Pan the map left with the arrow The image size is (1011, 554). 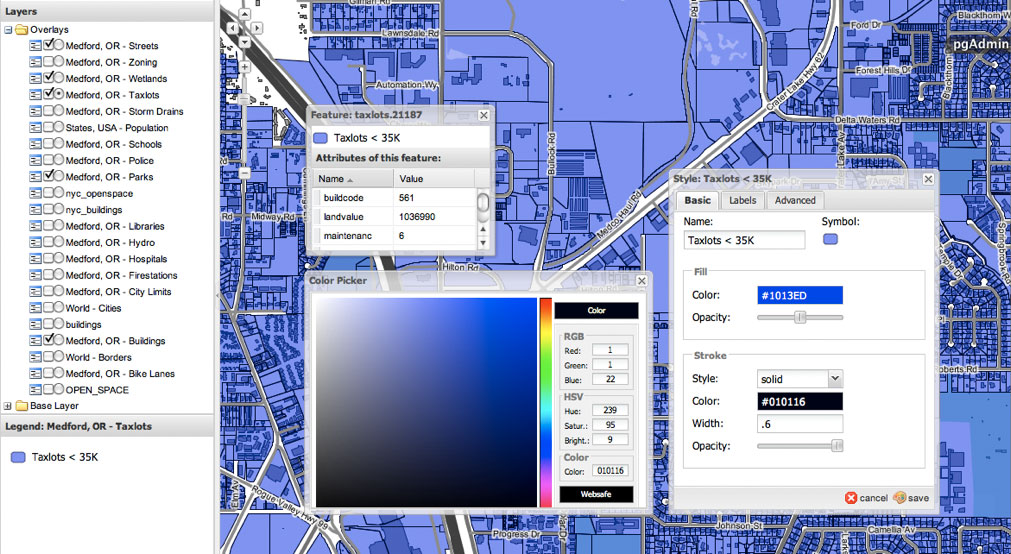[232, 29]
